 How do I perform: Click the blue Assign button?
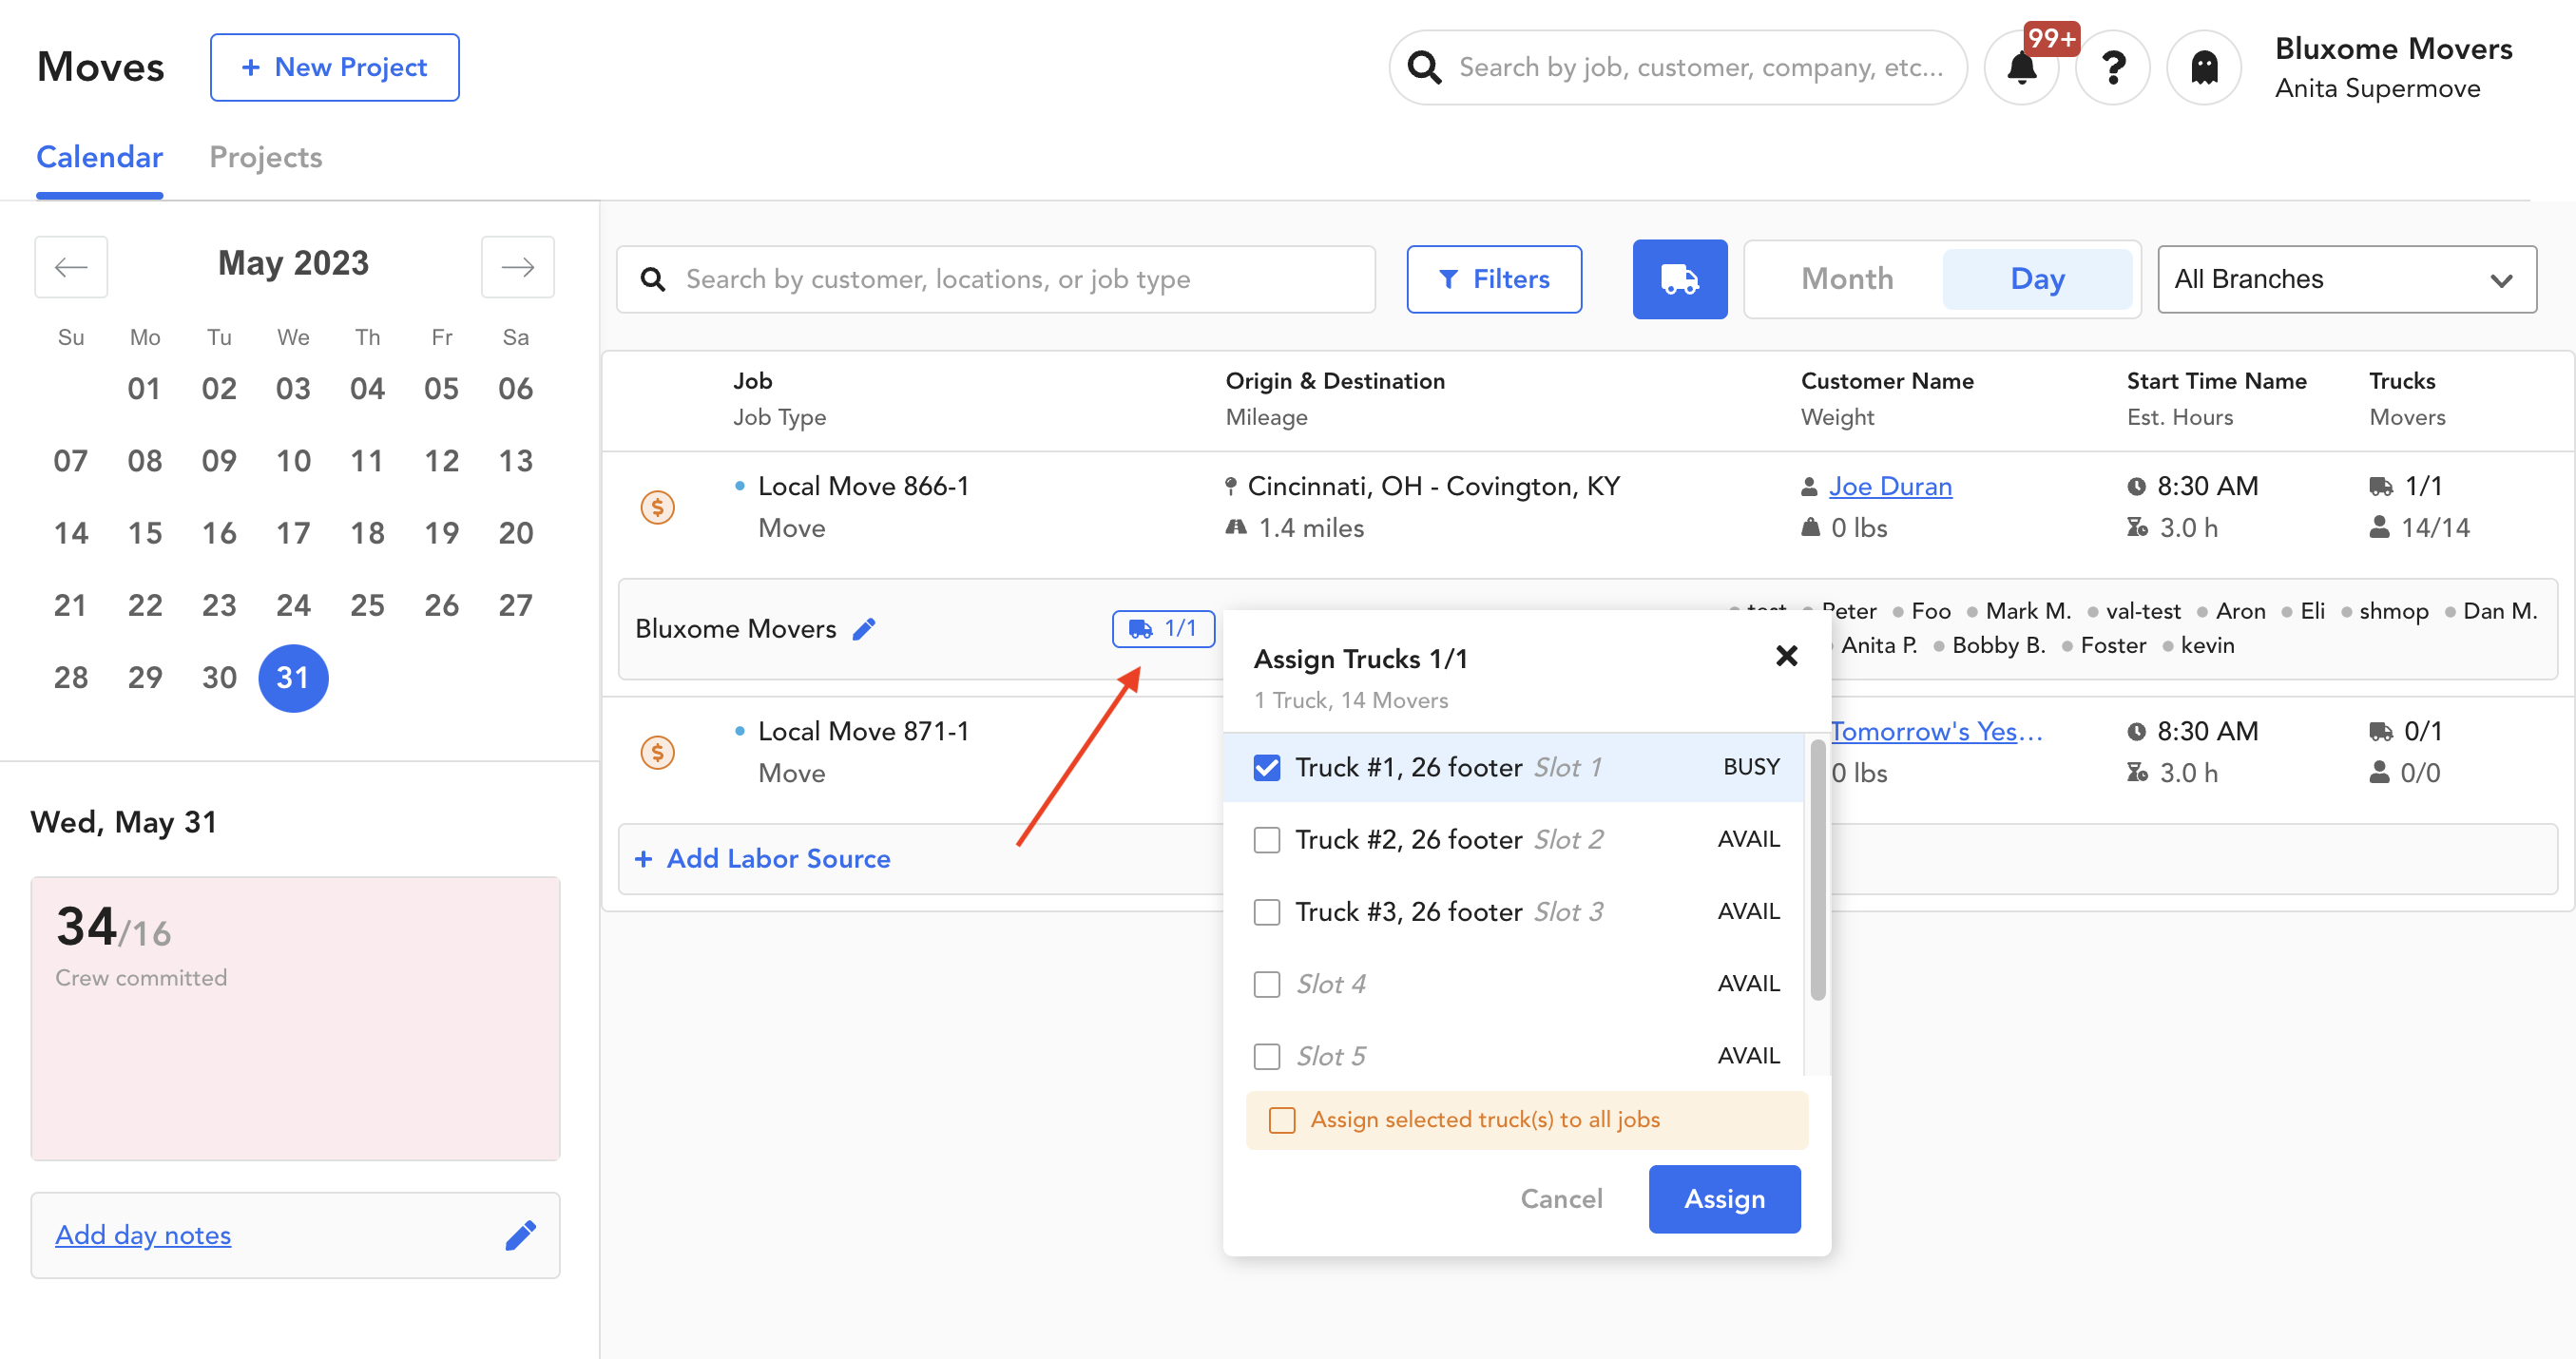(x=1723, y=1199)
